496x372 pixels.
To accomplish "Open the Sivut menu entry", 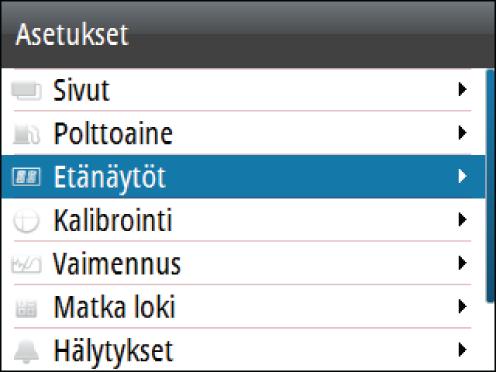I will tap(243, 90).
